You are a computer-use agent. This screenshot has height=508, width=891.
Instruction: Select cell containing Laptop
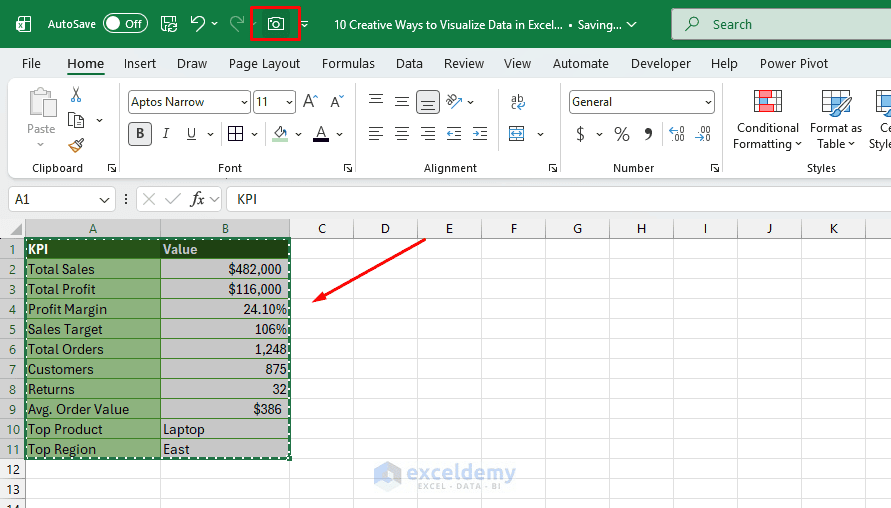[225, 429]
